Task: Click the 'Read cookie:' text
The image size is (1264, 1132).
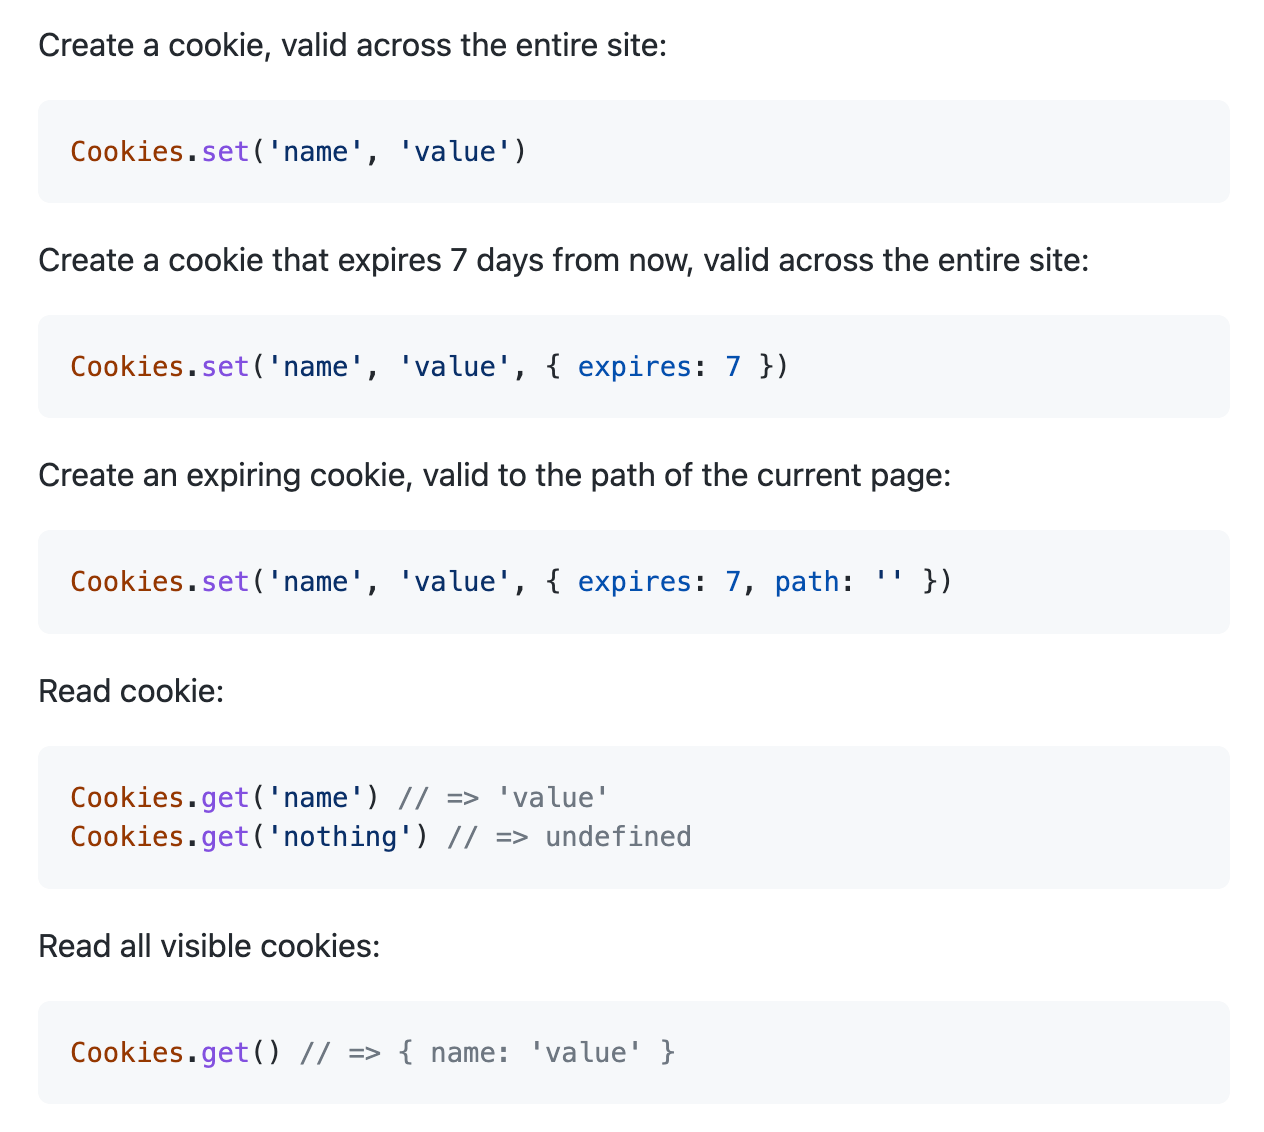Action: [131, 691]
